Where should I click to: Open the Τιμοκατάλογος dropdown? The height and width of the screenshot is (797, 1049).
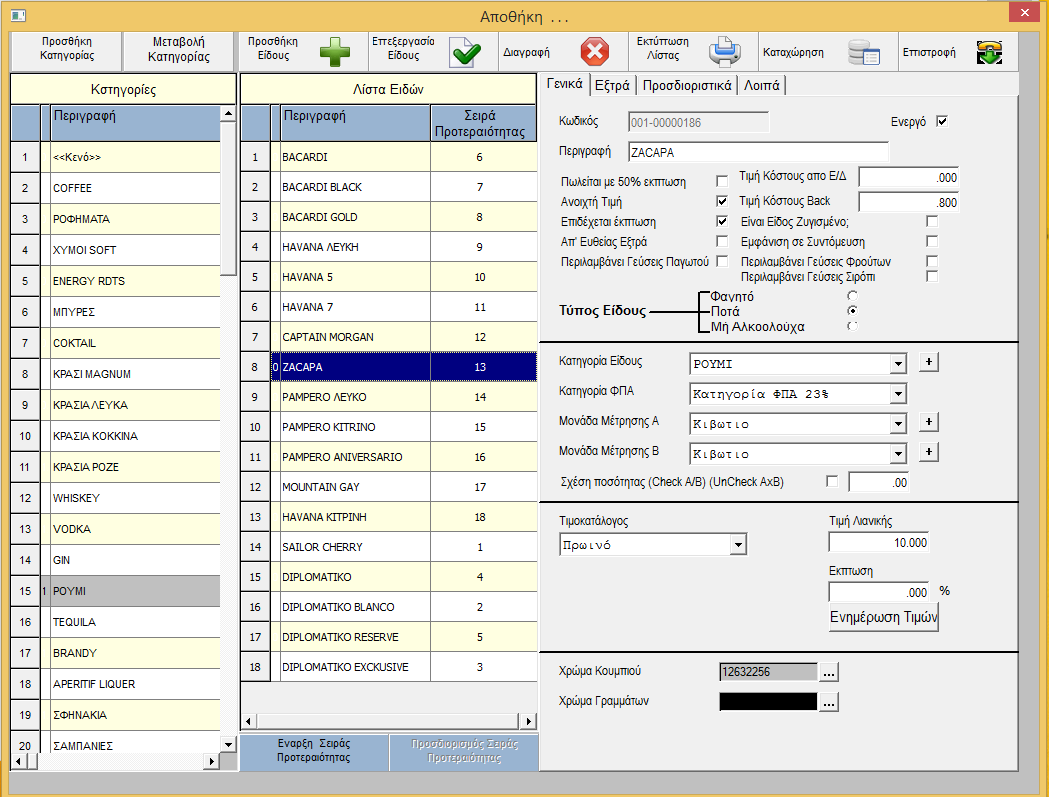[x=738, y=545]
